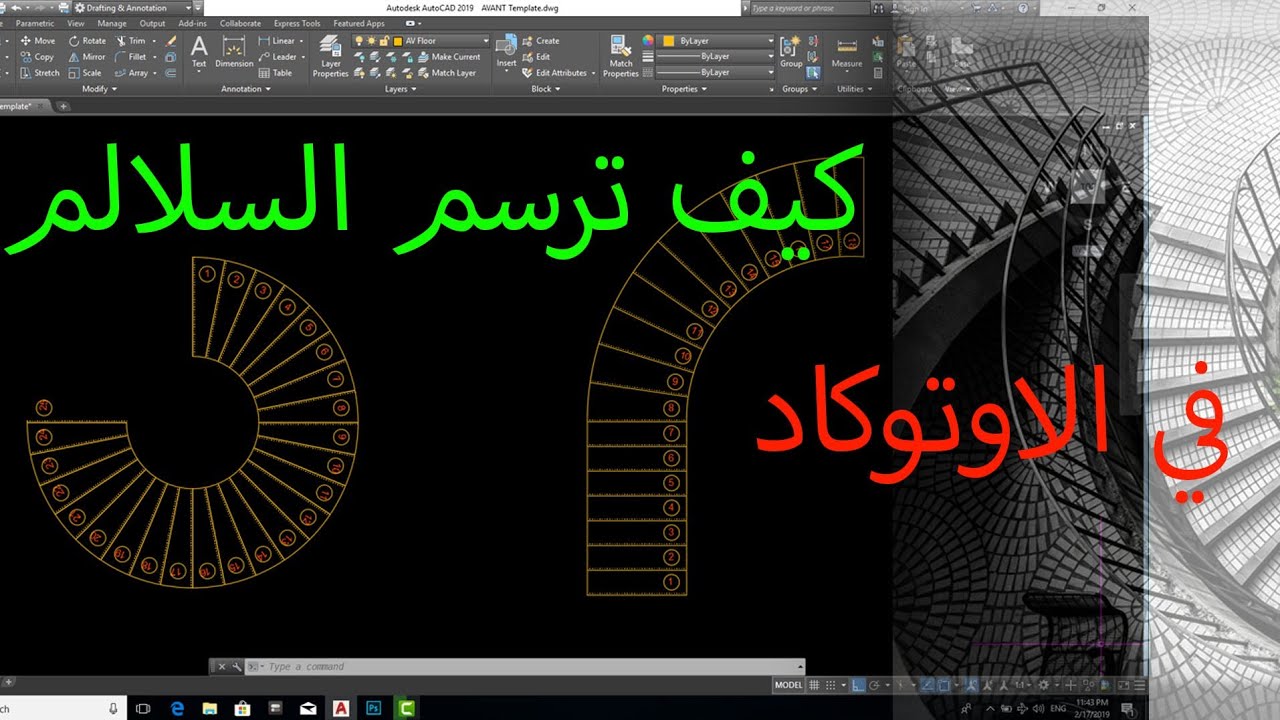
Task: Click Make Current layer button
Action: (x=447, y=57)
